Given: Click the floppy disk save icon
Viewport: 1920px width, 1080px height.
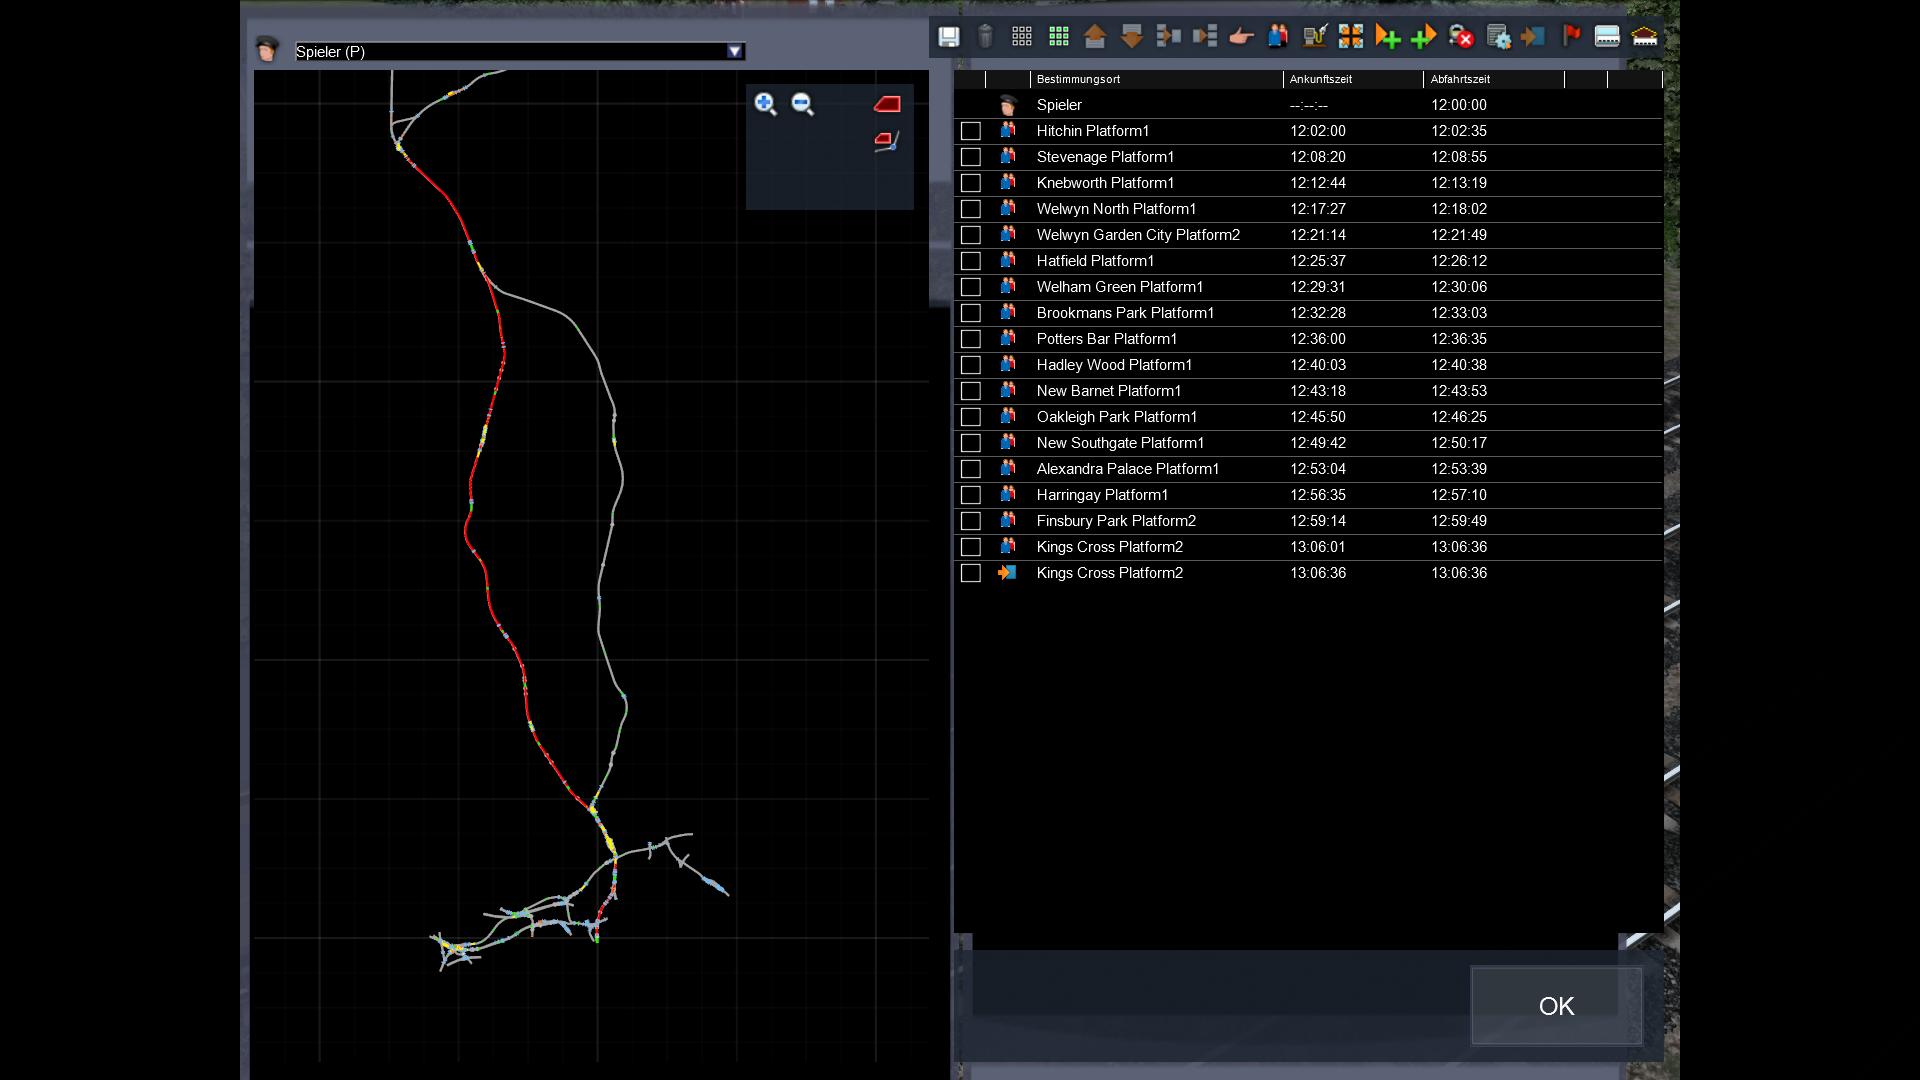Looking at the screenshot, I should pos(948,37).
